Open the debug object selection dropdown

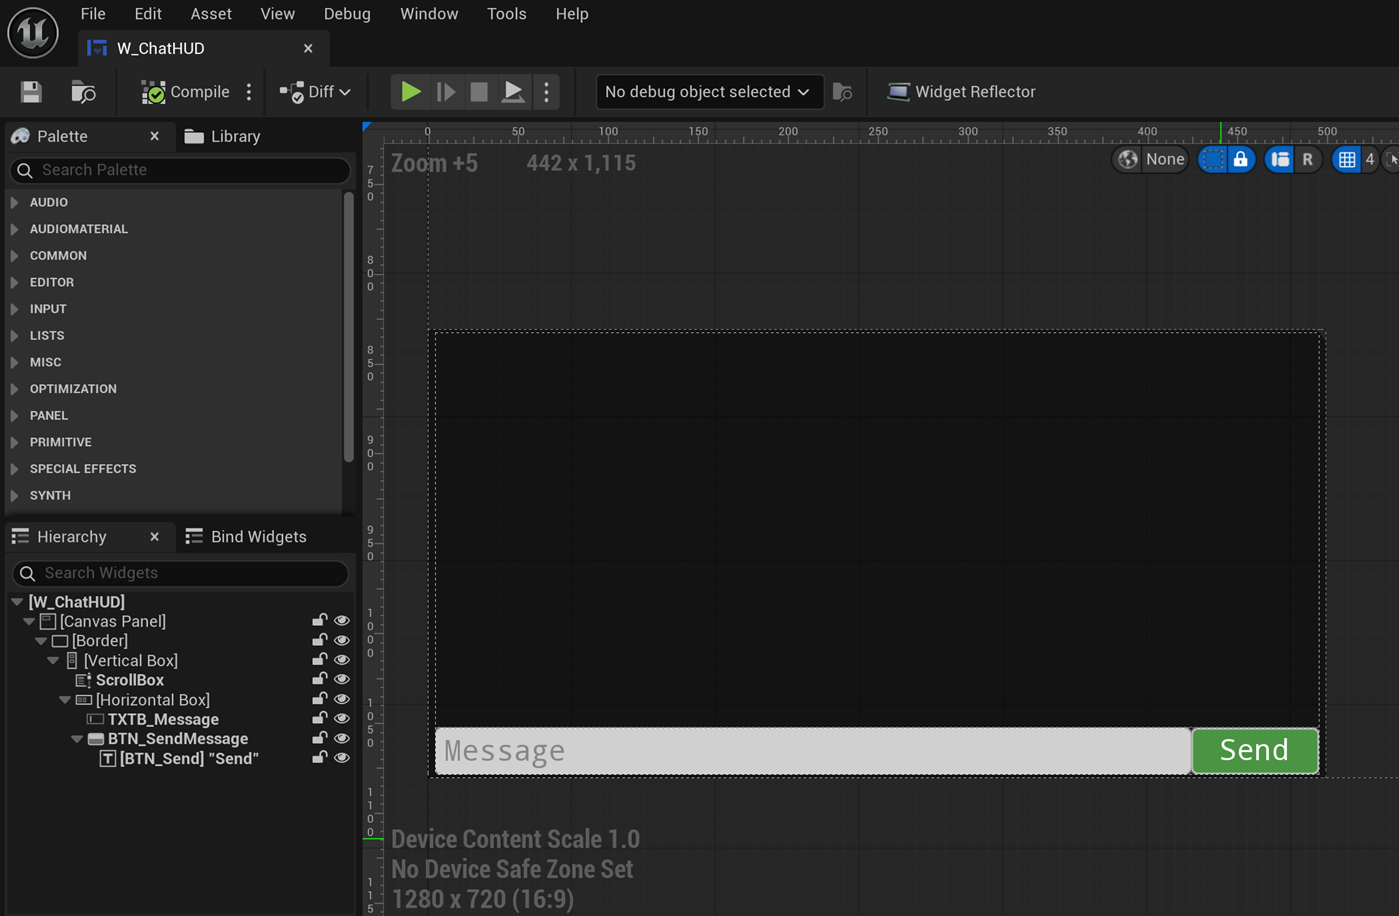coord(708,92)
